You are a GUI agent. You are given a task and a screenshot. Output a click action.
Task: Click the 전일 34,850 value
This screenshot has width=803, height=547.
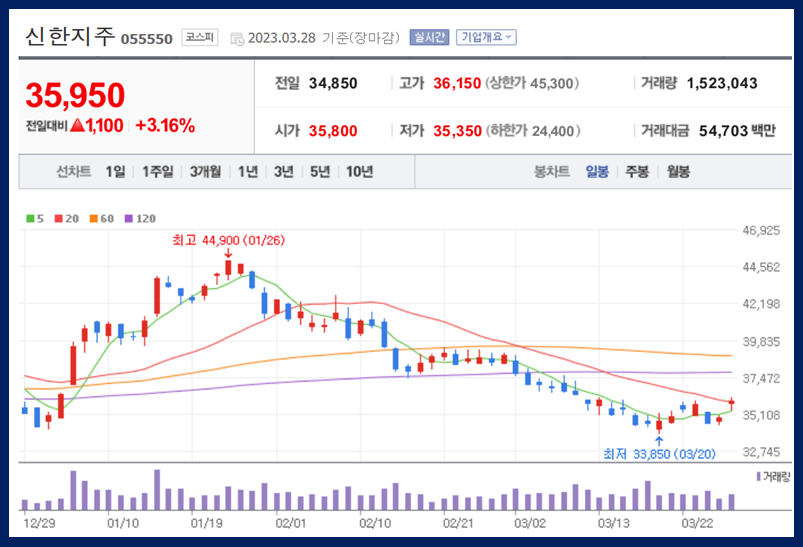pos(333,83)
